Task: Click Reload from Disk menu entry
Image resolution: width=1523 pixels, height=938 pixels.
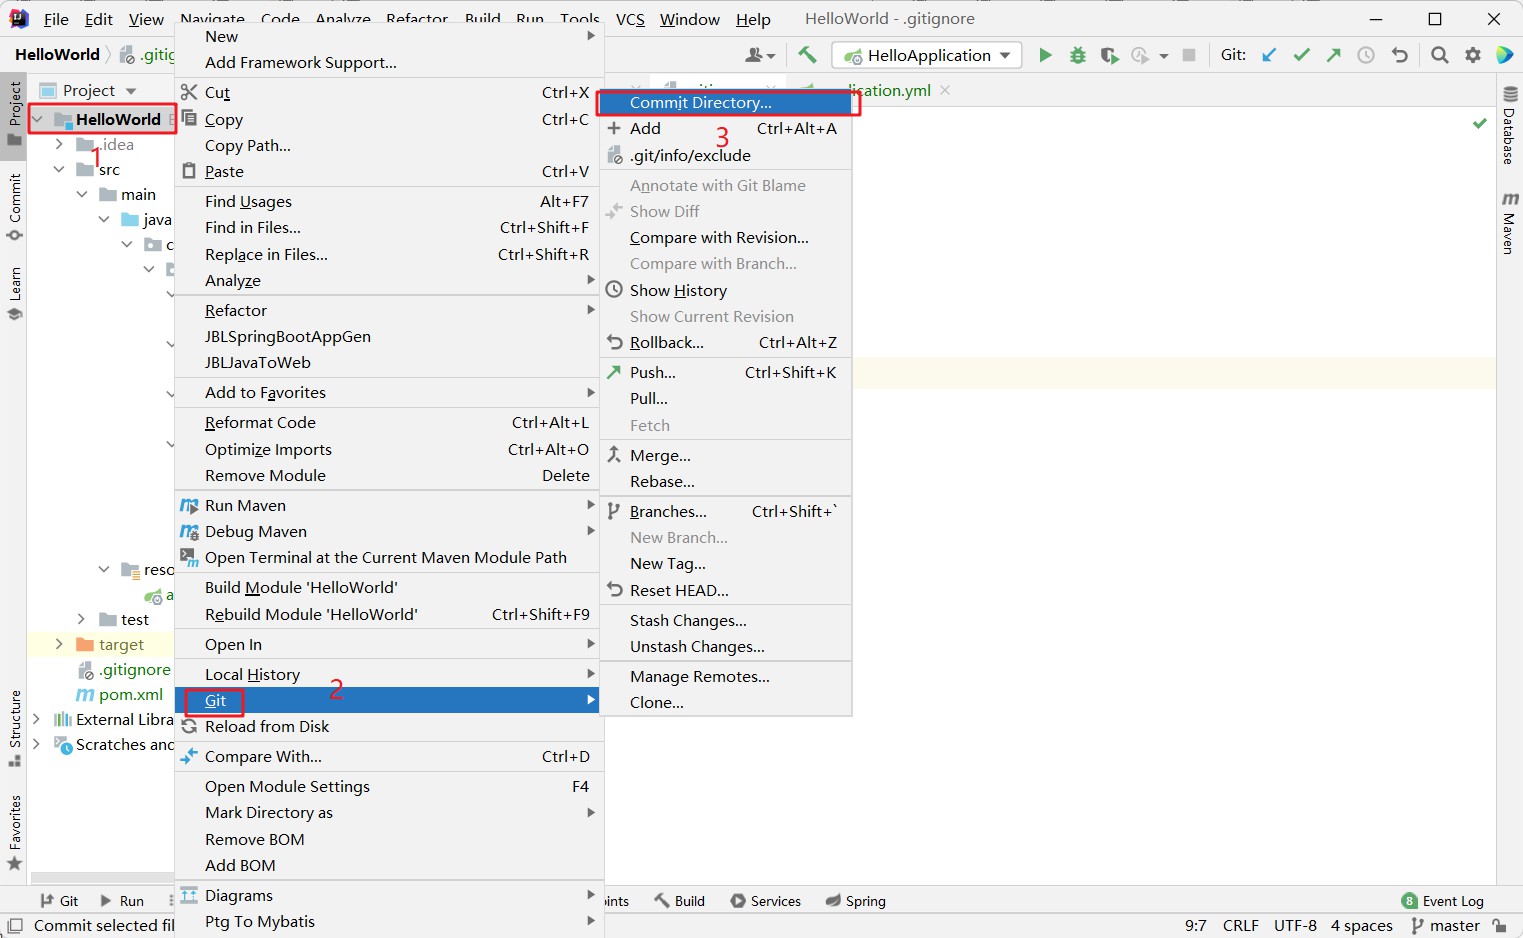Action: [x=389, y=727]
